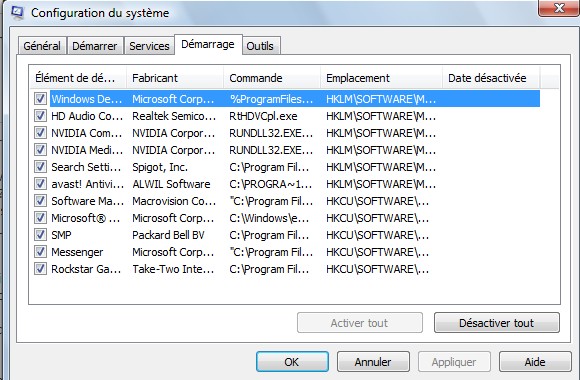Select the Messenger row name
The image size is (580, 380).
click(77, 252)
